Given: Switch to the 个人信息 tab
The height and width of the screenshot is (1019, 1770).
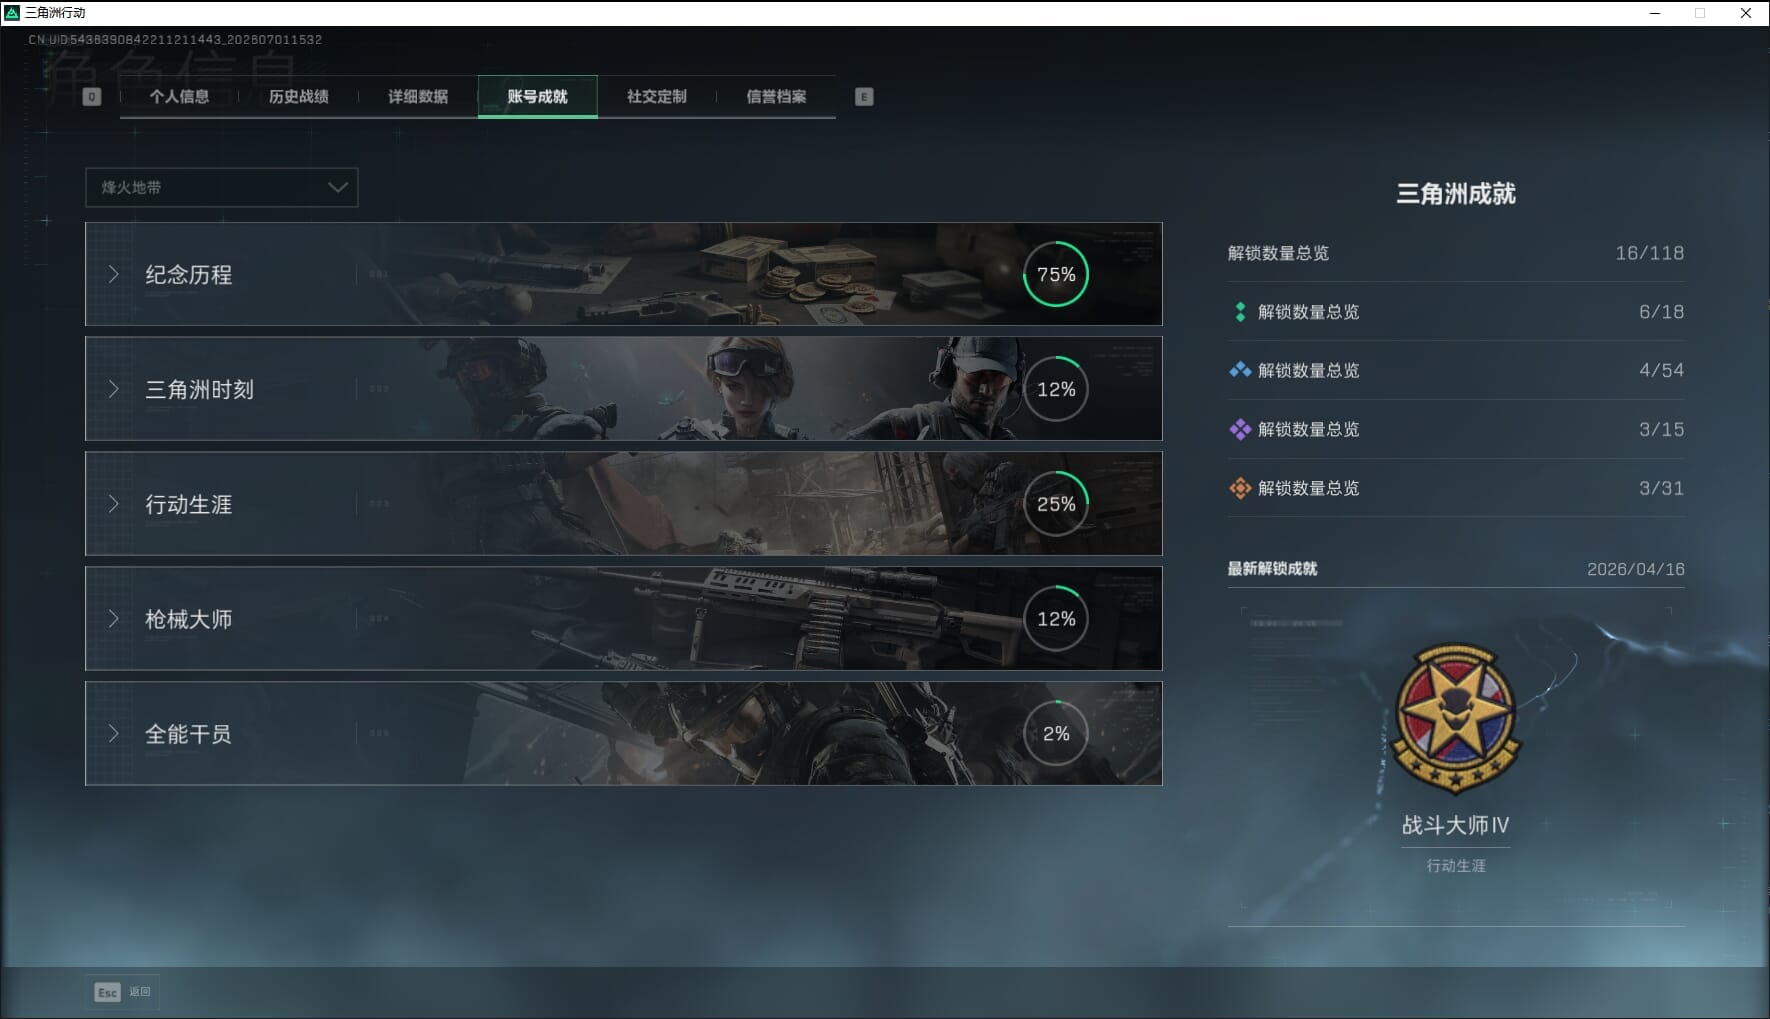Looking at the screenshot, I should (x=179, y=97).
